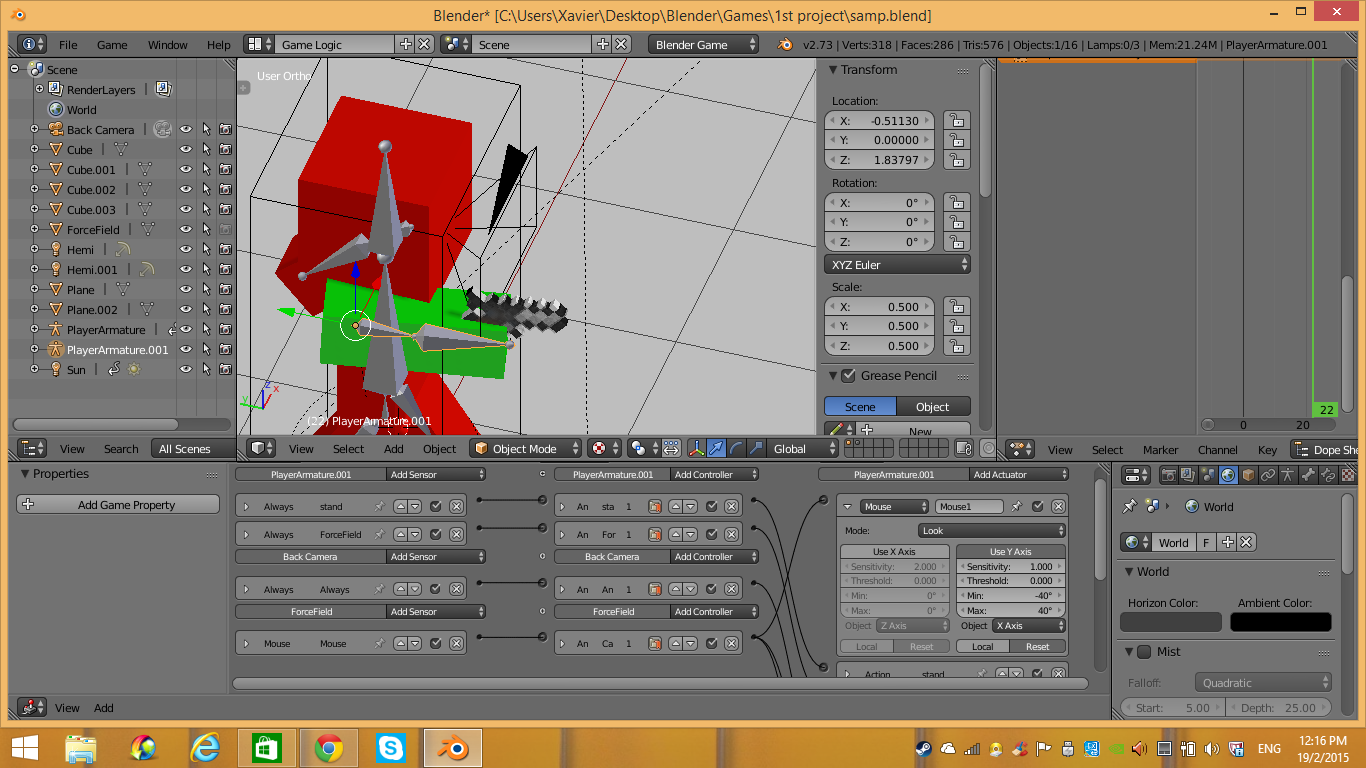Open the Channel menu in Dope Sheet
Screen dimensions: 1366x768
coord(1218,450)
